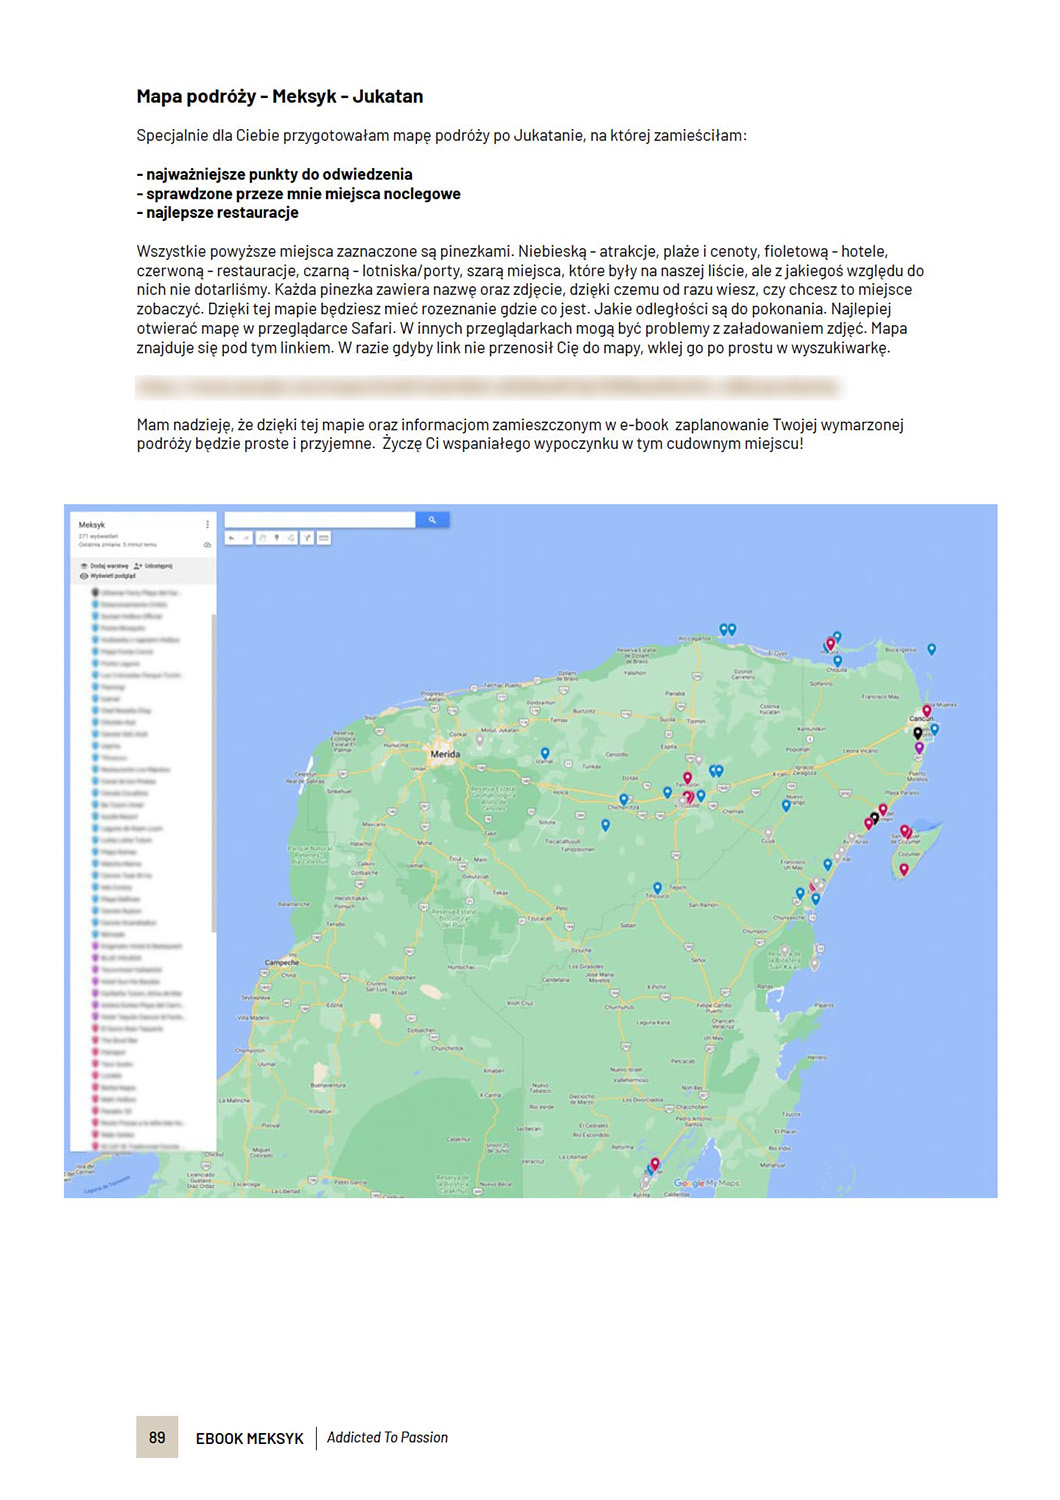Click inside the map search field
This screenshot has width=1060, height=1500.
click(x=319, y=520)
